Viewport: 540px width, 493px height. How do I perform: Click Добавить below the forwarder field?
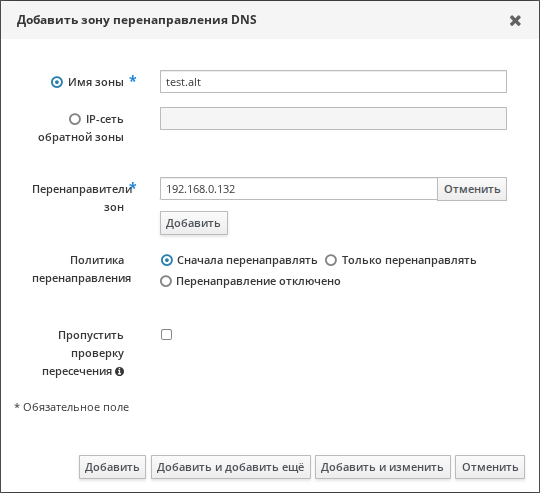click(x=194, y=223)
